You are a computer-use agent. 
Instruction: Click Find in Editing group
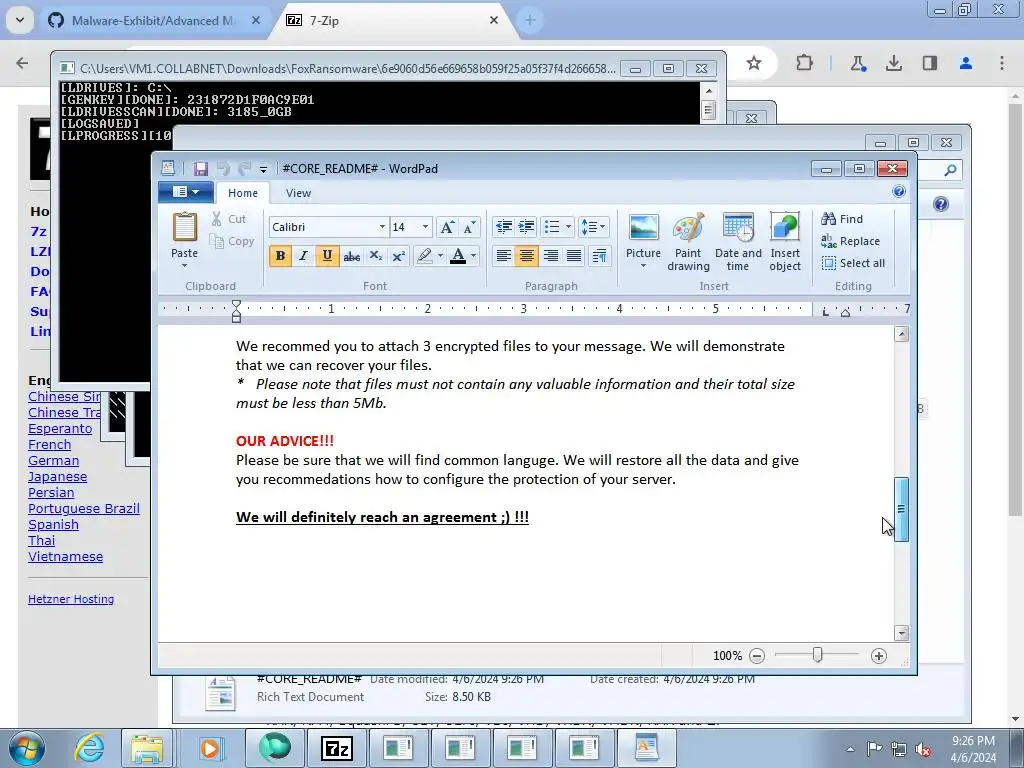tap(842, 219)
